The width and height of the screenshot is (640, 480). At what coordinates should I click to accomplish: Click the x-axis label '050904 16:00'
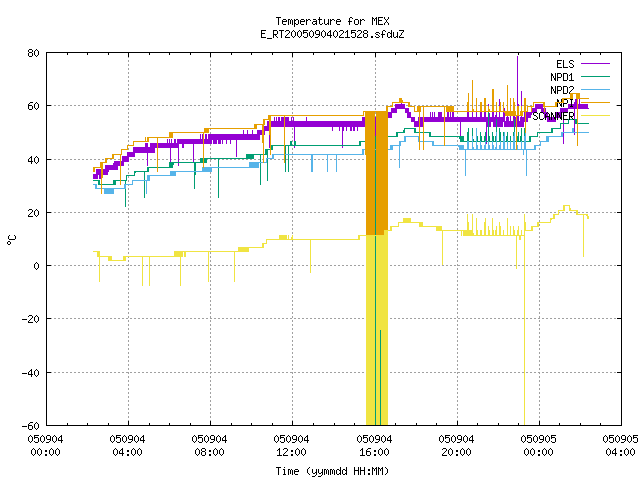coord(374,445)
